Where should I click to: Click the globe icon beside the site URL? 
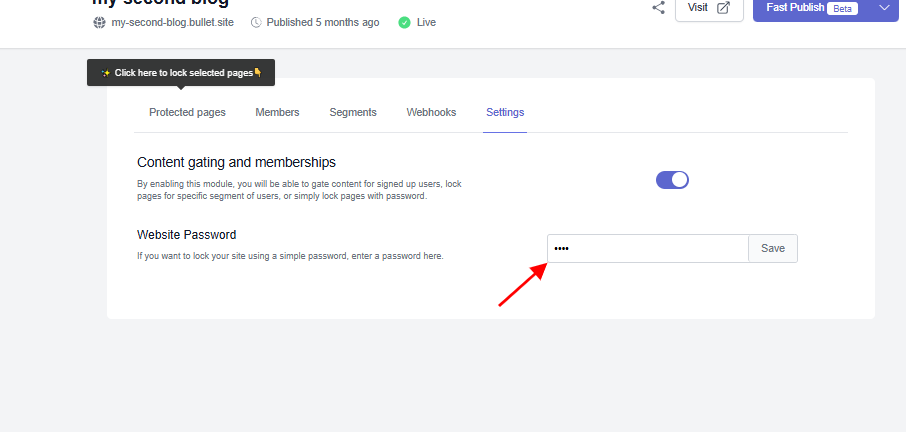(99, 22)
